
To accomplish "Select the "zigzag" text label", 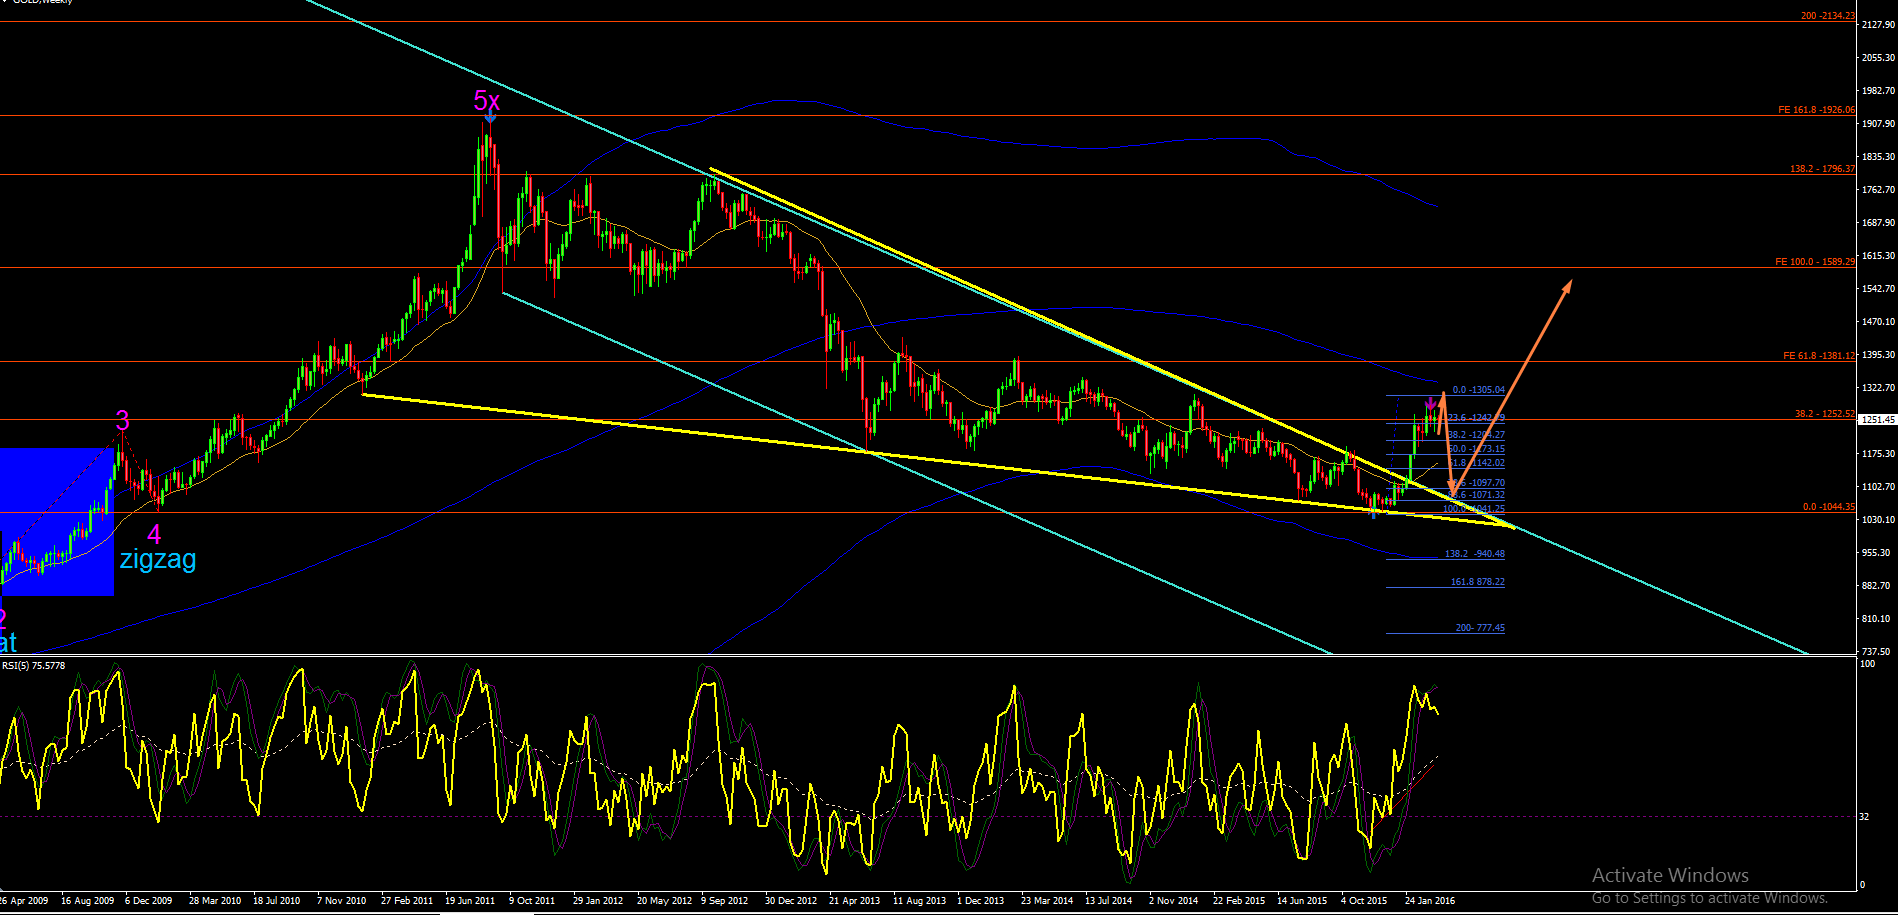I will pos(158,559).
